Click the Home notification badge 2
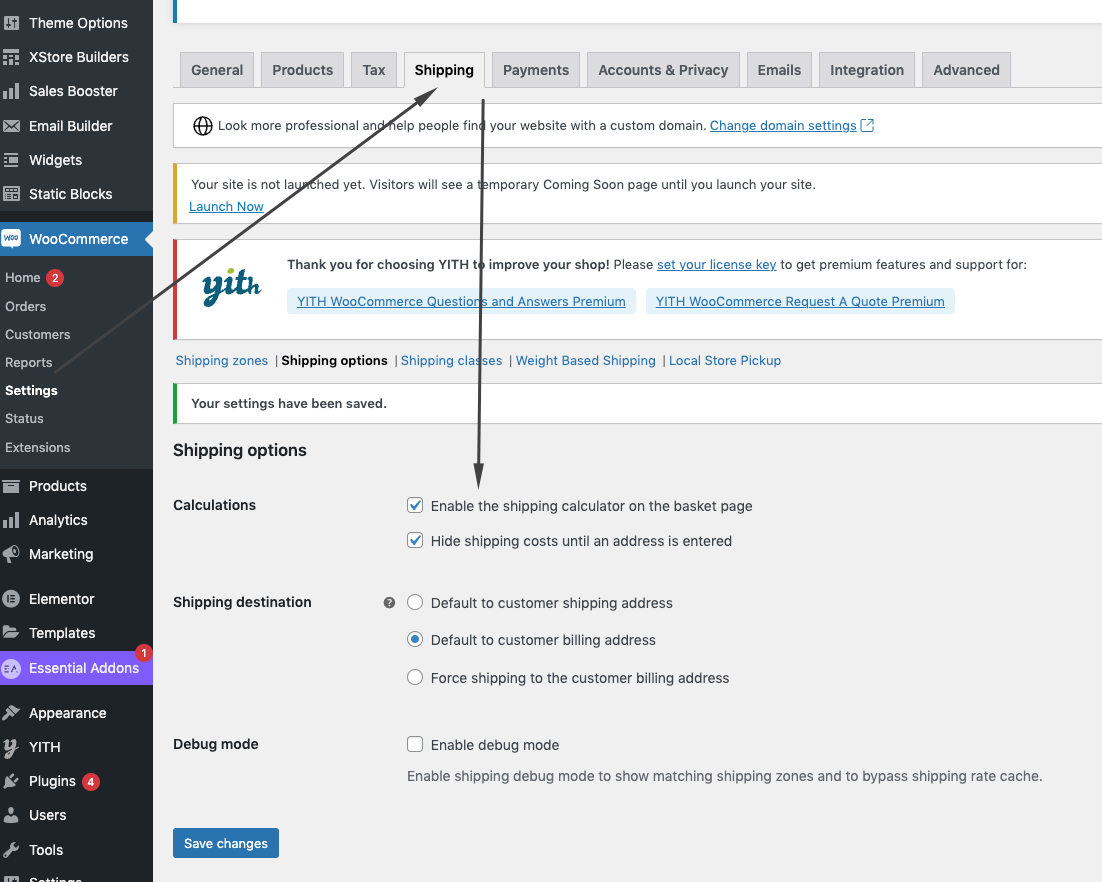The height and width of the screenshot is (882, 1102). pyautogui.click(x=55, y=278)
